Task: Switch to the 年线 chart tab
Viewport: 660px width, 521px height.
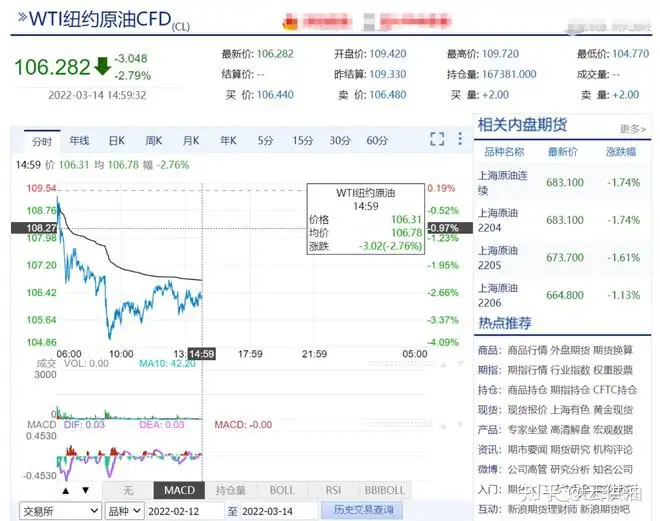Action: pos(79,141)
